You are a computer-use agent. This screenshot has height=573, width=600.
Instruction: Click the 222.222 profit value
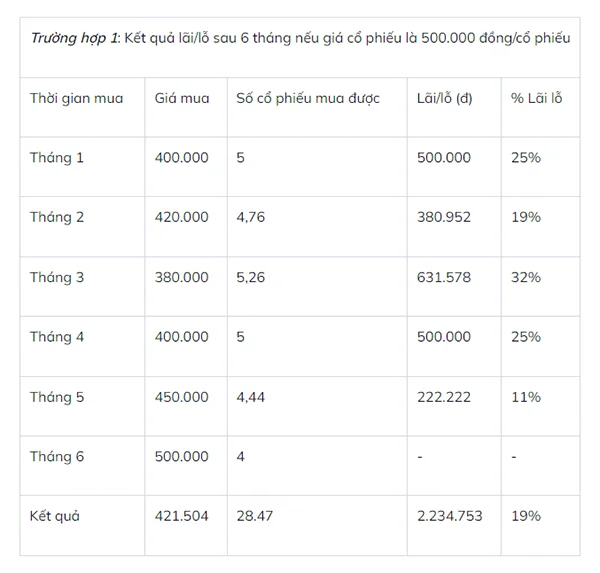click(443, 397)
